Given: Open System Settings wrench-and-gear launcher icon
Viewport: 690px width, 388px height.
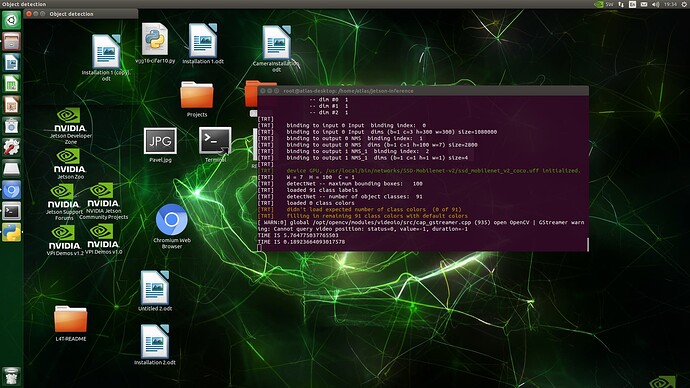Looking at the screenshot, I should click(x=11, y=147).
